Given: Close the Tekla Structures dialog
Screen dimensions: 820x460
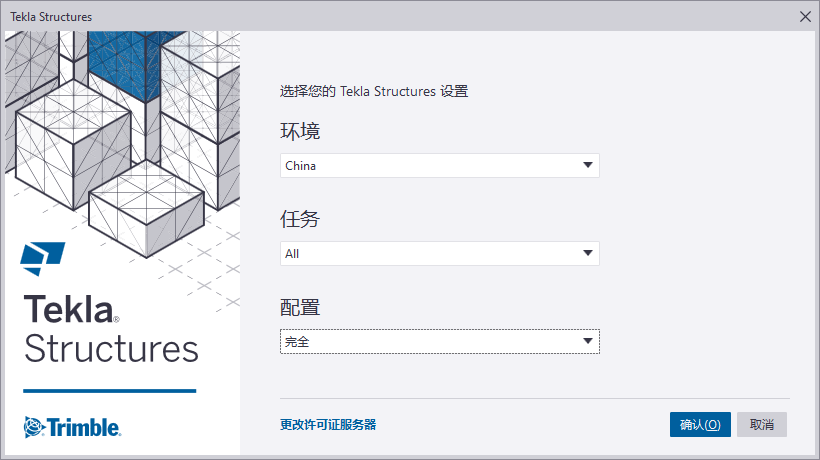Looking at the screenshot, I should (805, 17).
